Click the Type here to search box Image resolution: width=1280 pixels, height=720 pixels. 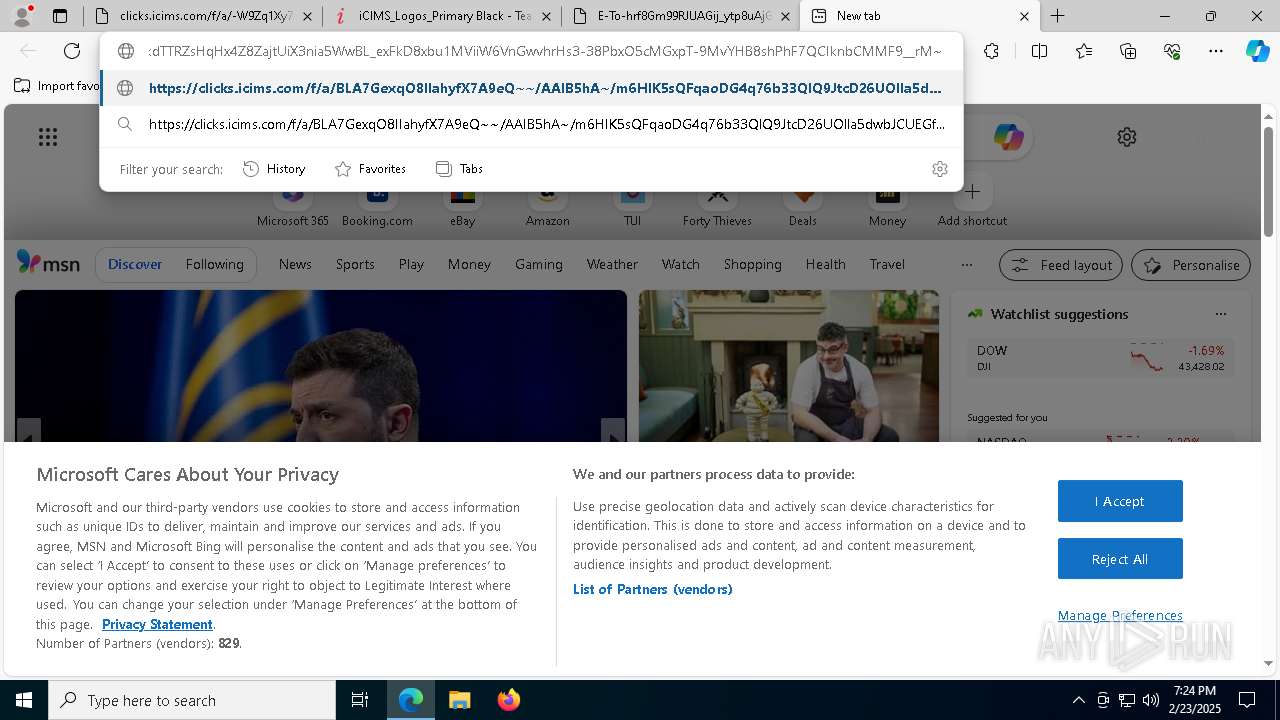point(192,700)
